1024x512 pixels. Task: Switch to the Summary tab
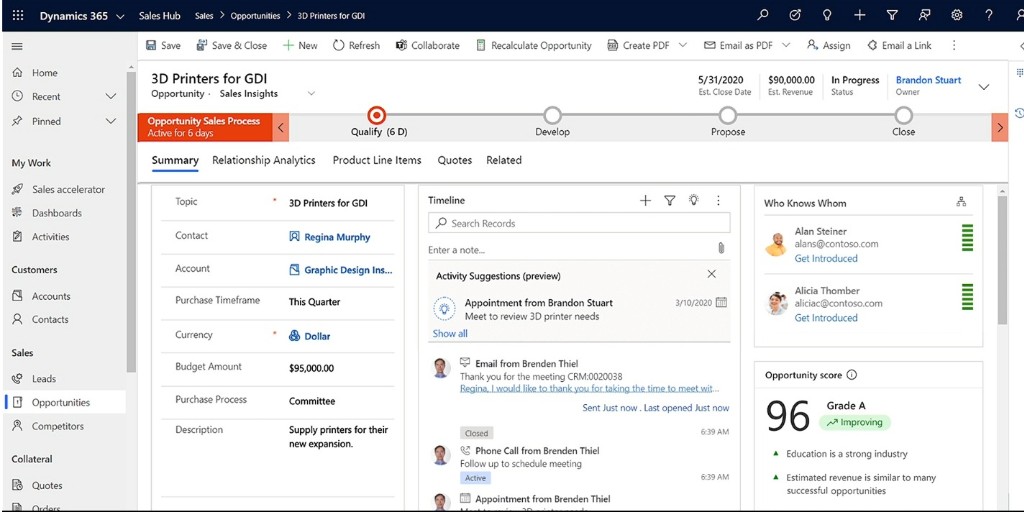coord(175,160)
